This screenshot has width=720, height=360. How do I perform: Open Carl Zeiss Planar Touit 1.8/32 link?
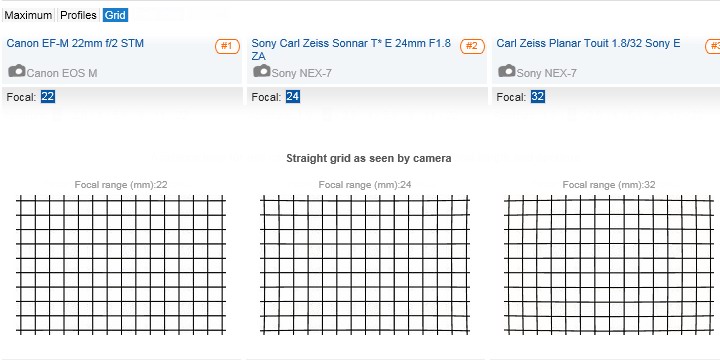(588, 44)
